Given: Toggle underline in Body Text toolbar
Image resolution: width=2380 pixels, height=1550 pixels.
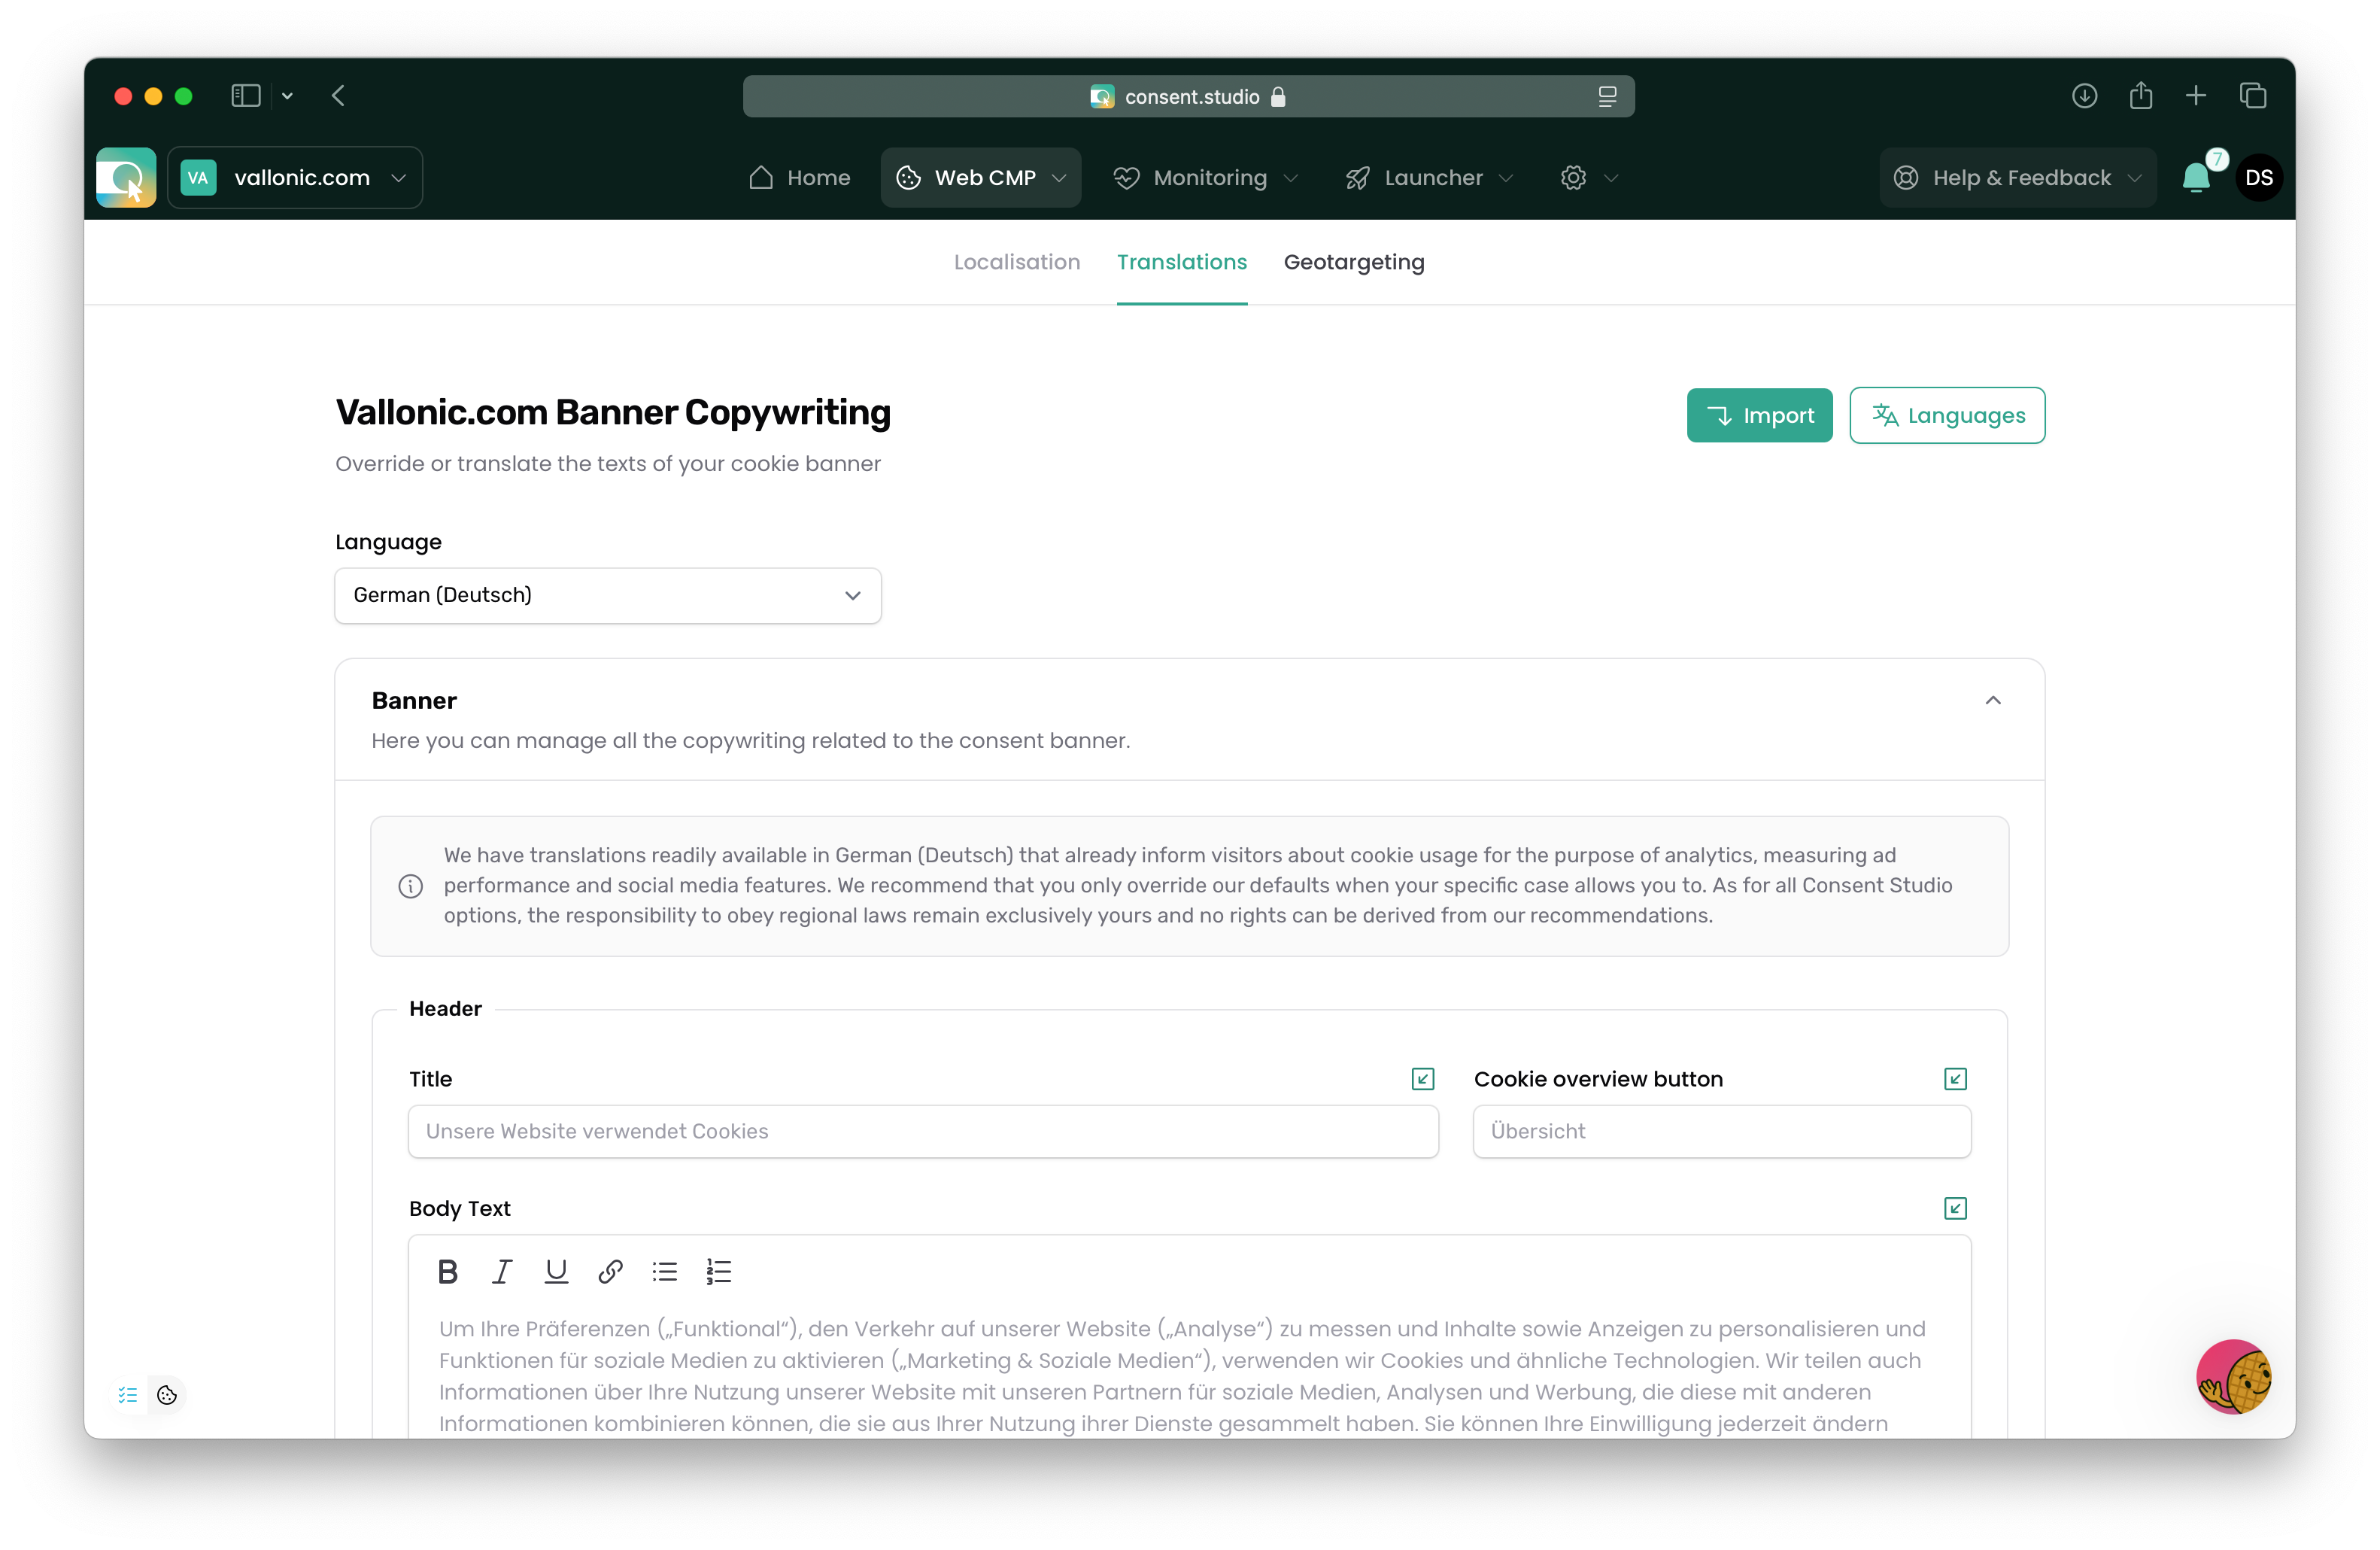Looking at the screenshot, I should pyautogui.click(x=556, y=1271).
